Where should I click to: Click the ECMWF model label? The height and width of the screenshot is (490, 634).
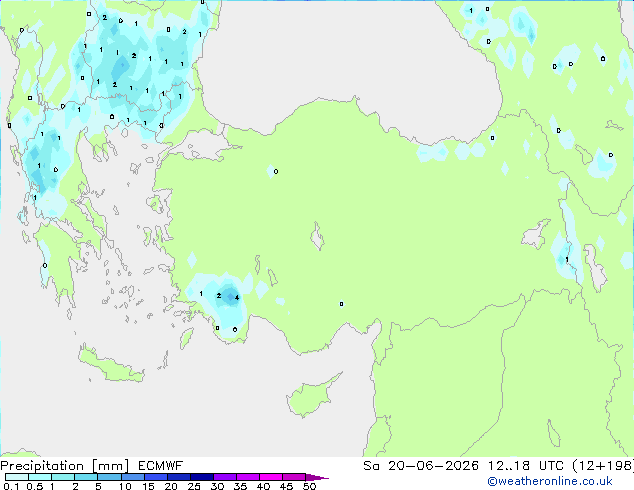(x=161, y=466)
